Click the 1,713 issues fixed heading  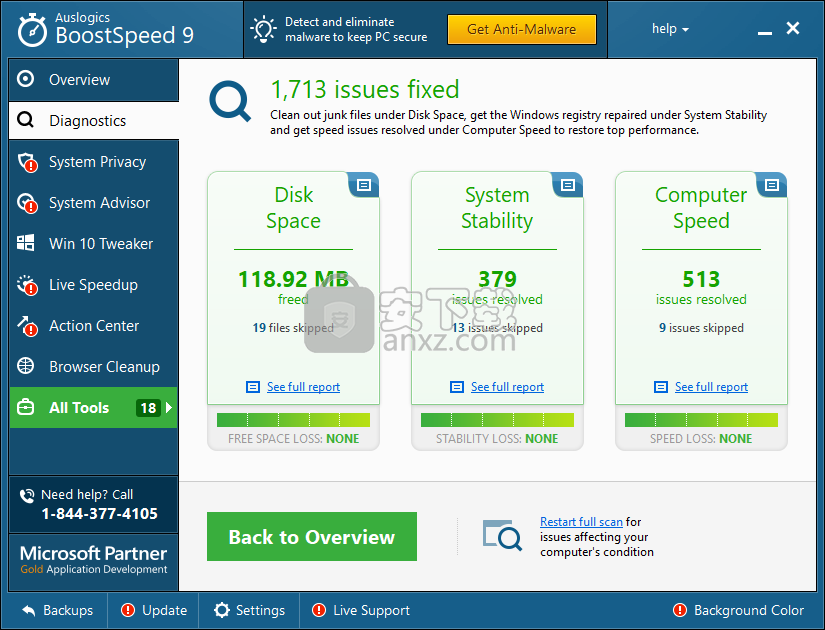[x=365, y=89]
